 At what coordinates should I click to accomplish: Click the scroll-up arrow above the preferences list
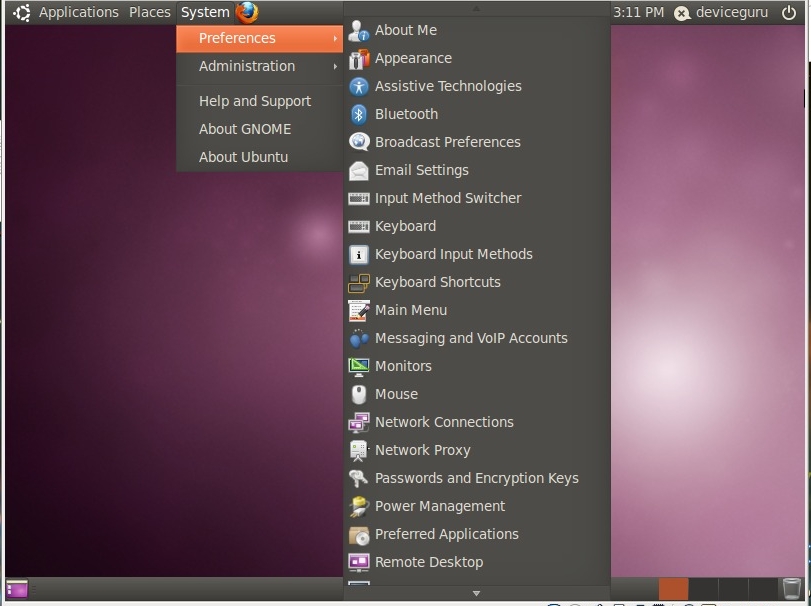point(476,8)
